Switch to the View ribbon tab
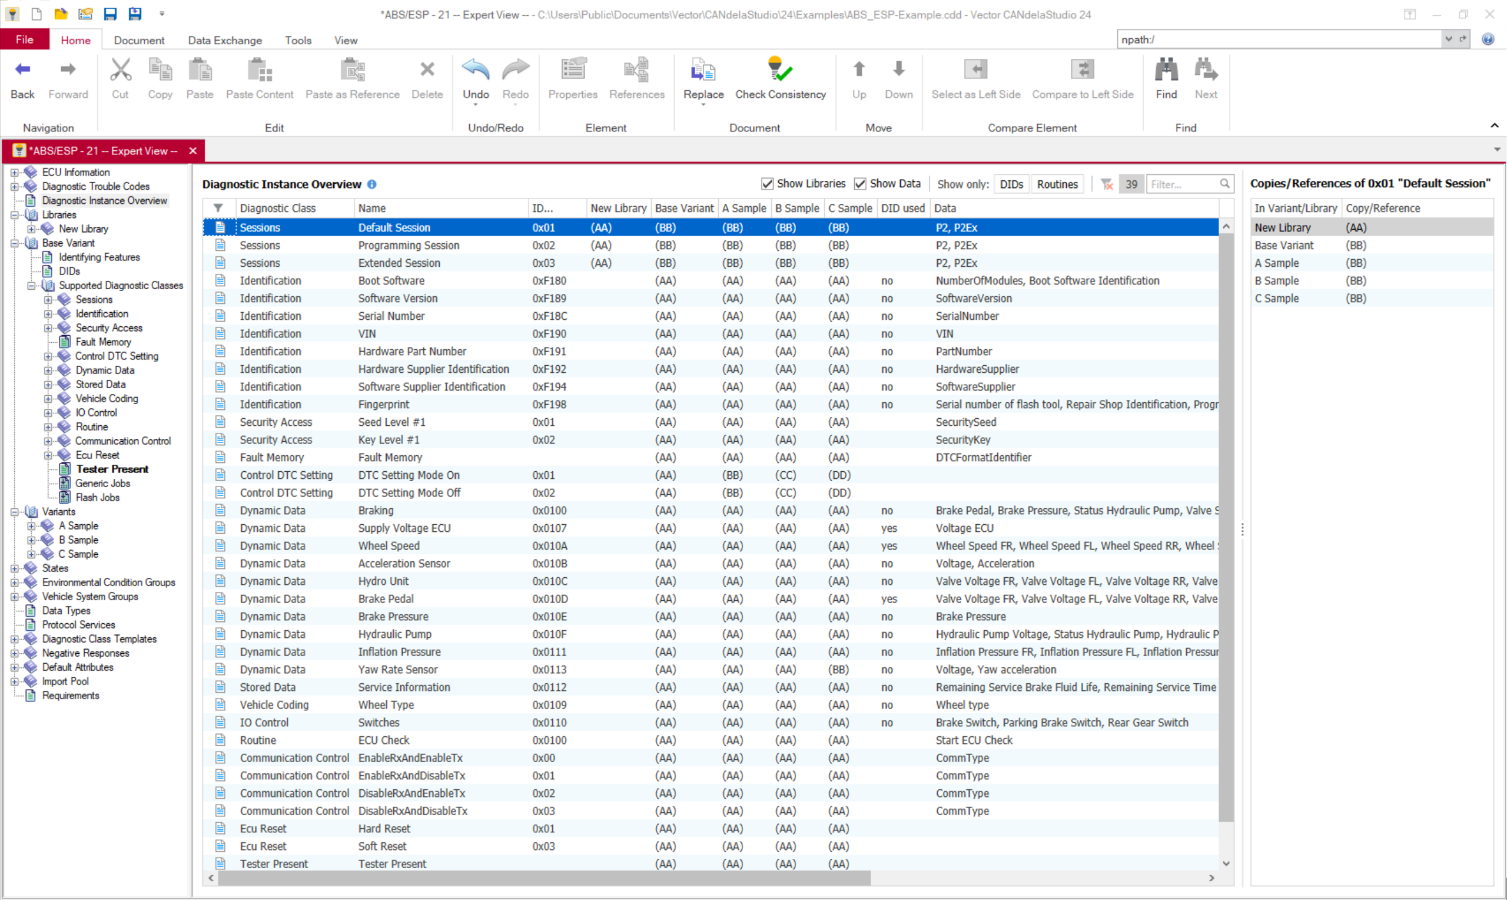1507x900 pixels. point(346,40)
